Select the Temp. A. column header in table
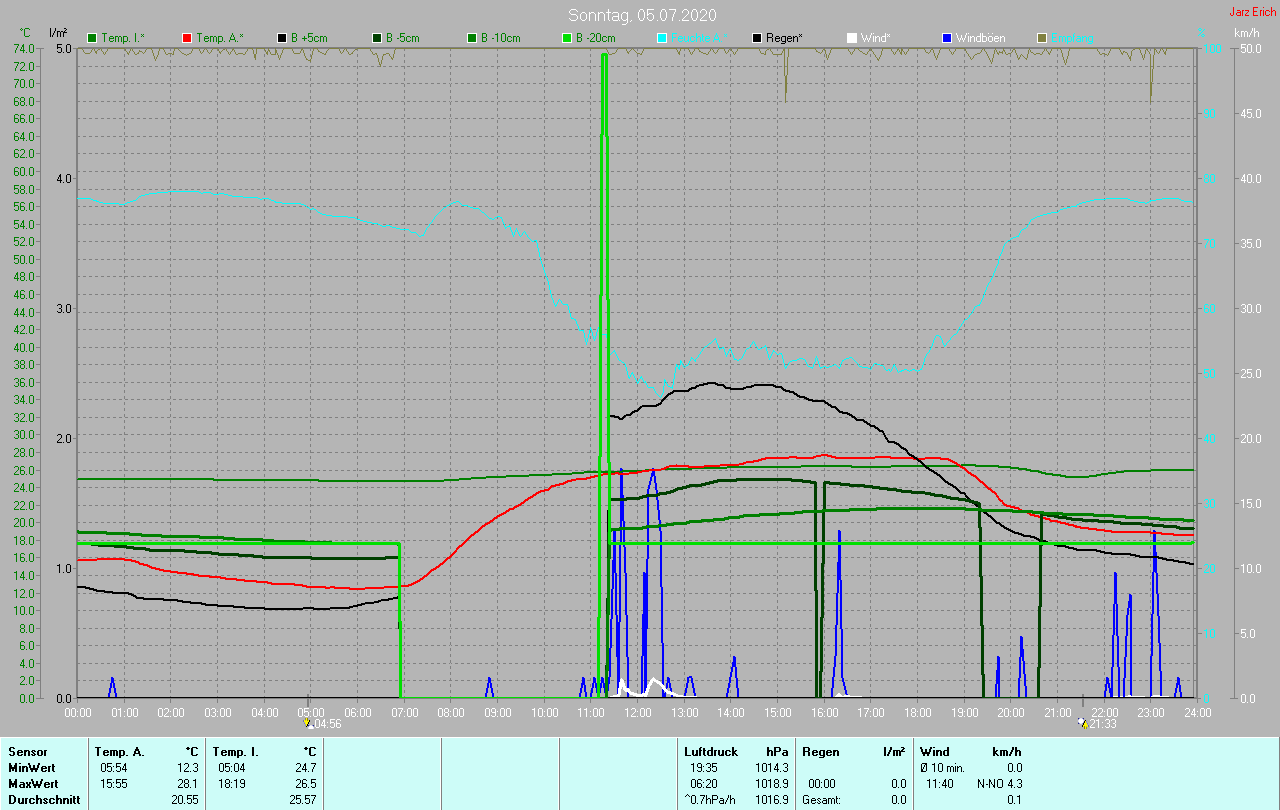1280x810 pixels. tap(119, 751)
